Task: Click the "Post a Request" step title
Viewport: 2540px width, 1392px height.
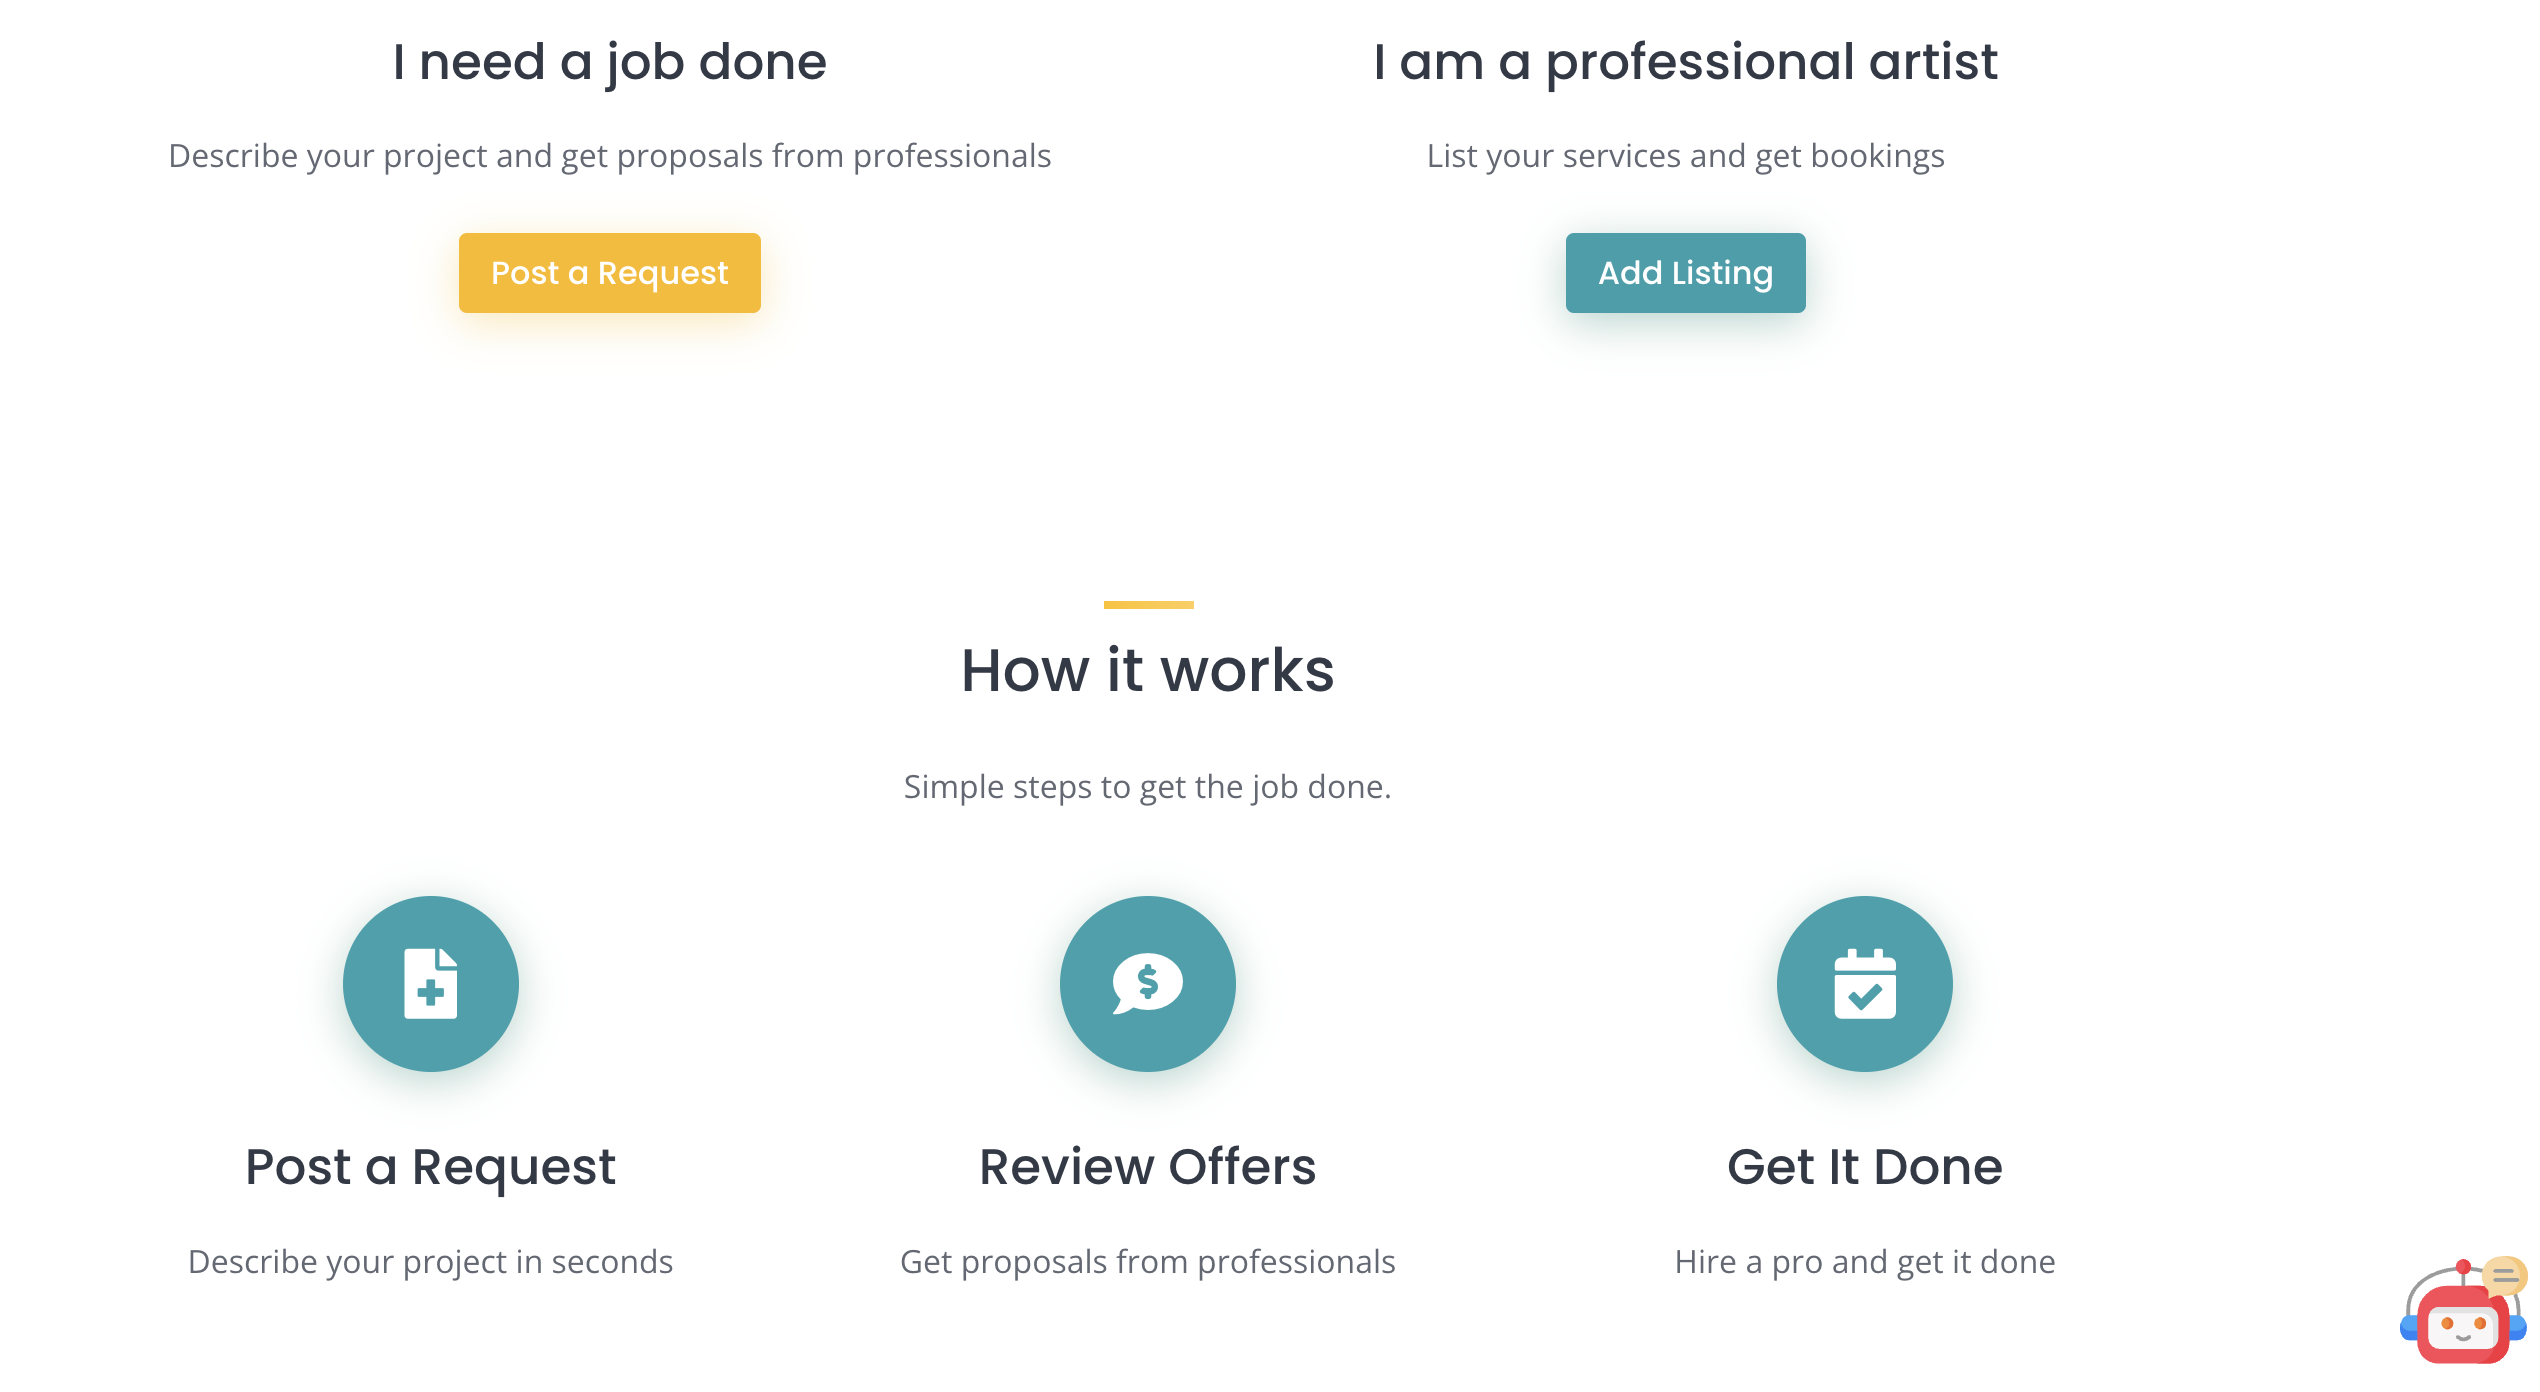Action: click(x=431, y=1167)
